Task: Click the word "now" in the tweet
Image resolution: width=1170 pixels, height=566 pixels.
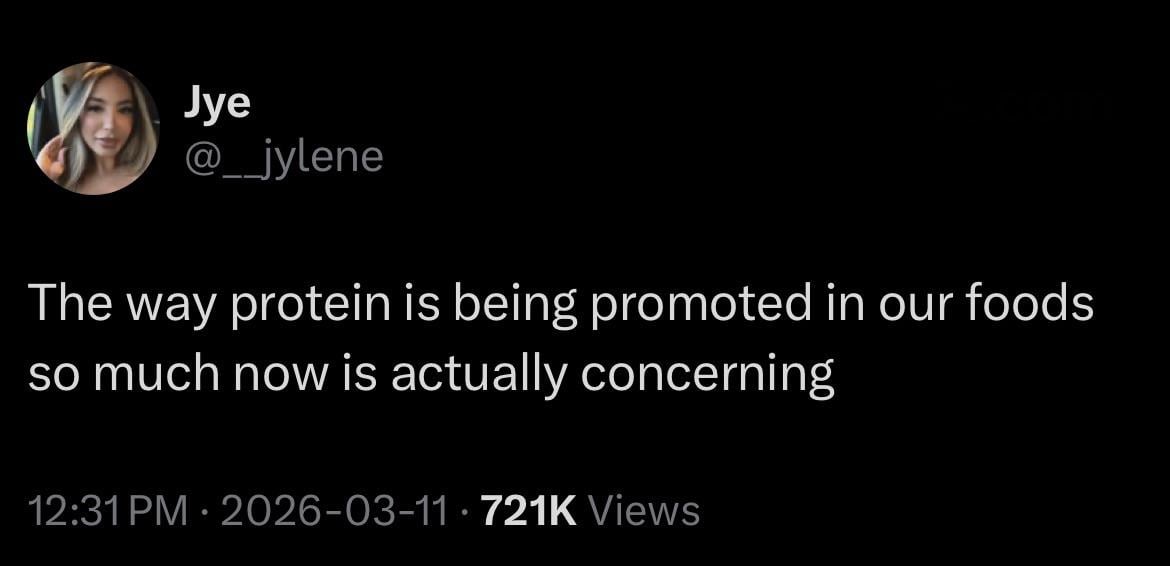Action: [x=283, y=375]
